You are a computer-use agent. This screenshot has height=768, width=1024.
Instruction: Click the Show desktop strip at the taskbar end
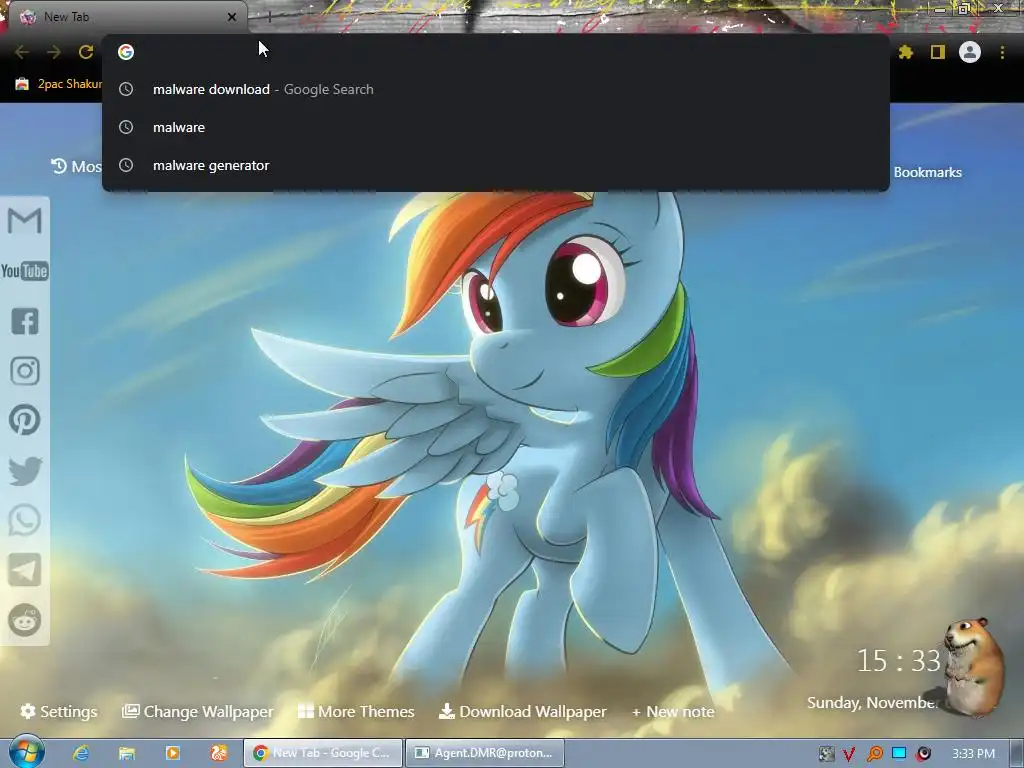(1017, 753)
